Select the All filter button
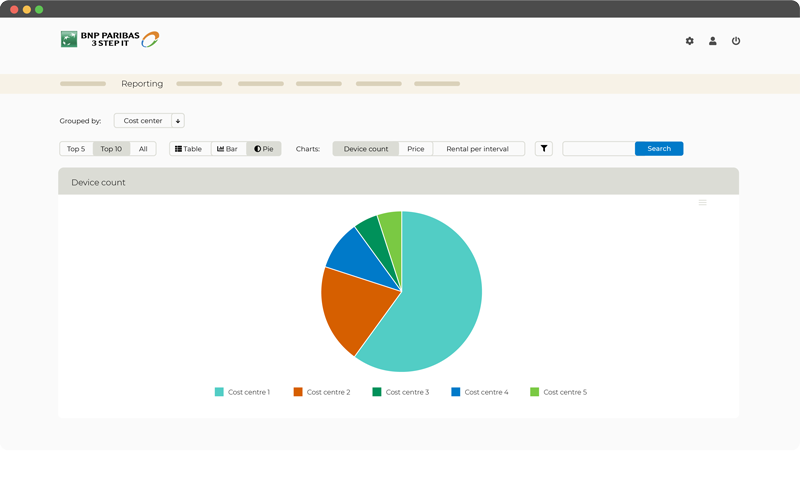800x480 pixels. click(143, 149)
